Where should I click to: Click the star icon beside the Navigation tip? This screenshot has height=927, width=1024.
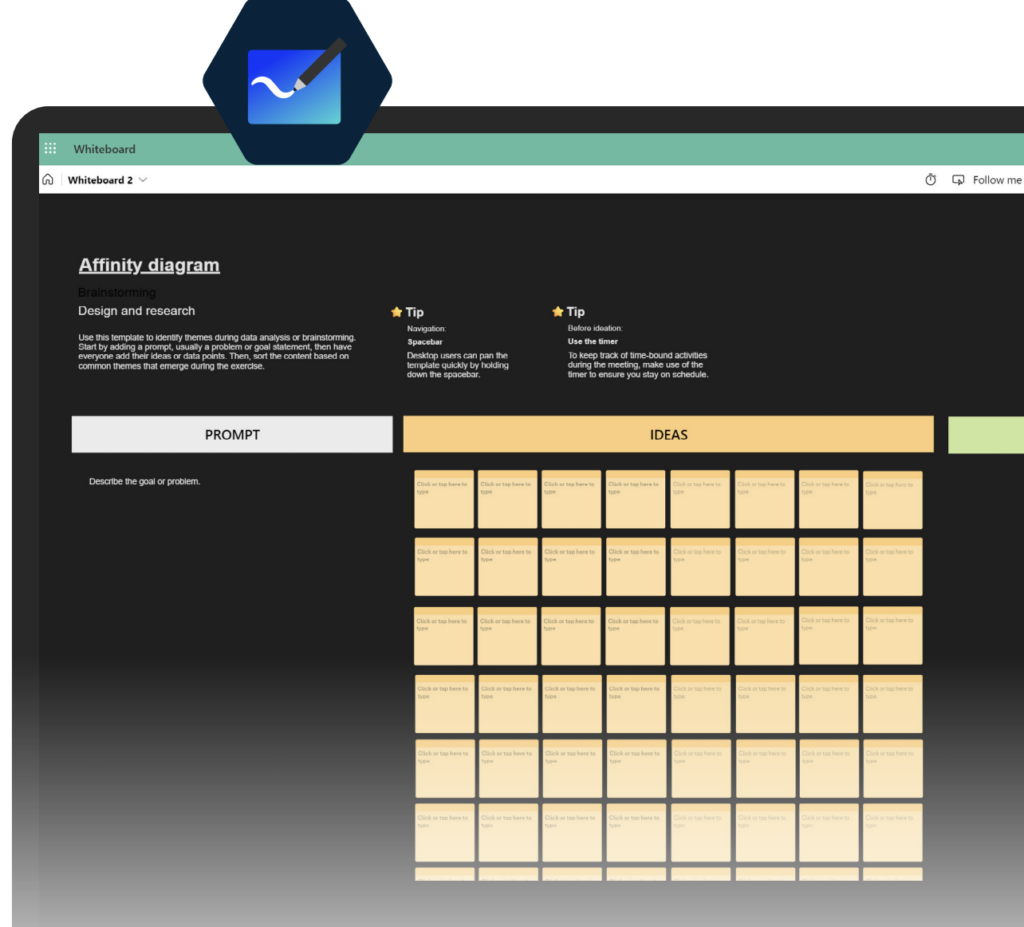click(x=396, y=312)
